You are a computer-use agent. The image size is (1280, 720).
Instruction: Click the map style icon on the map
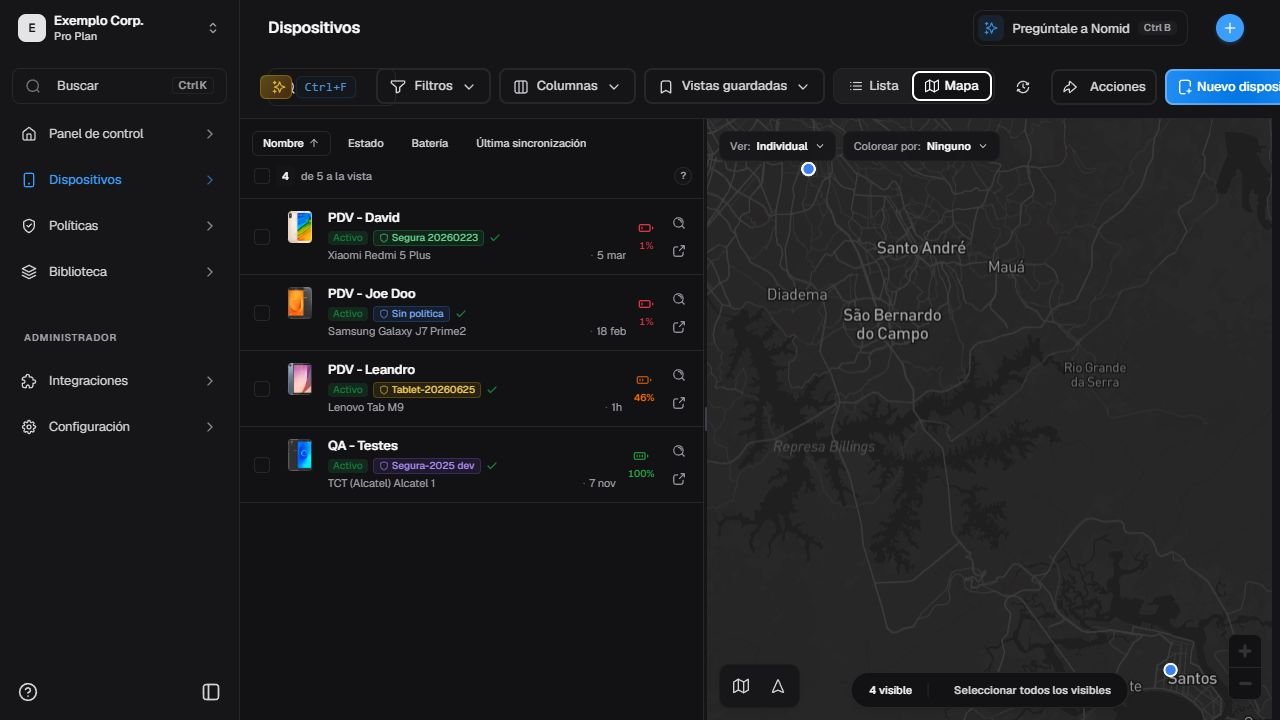point(741,686)
